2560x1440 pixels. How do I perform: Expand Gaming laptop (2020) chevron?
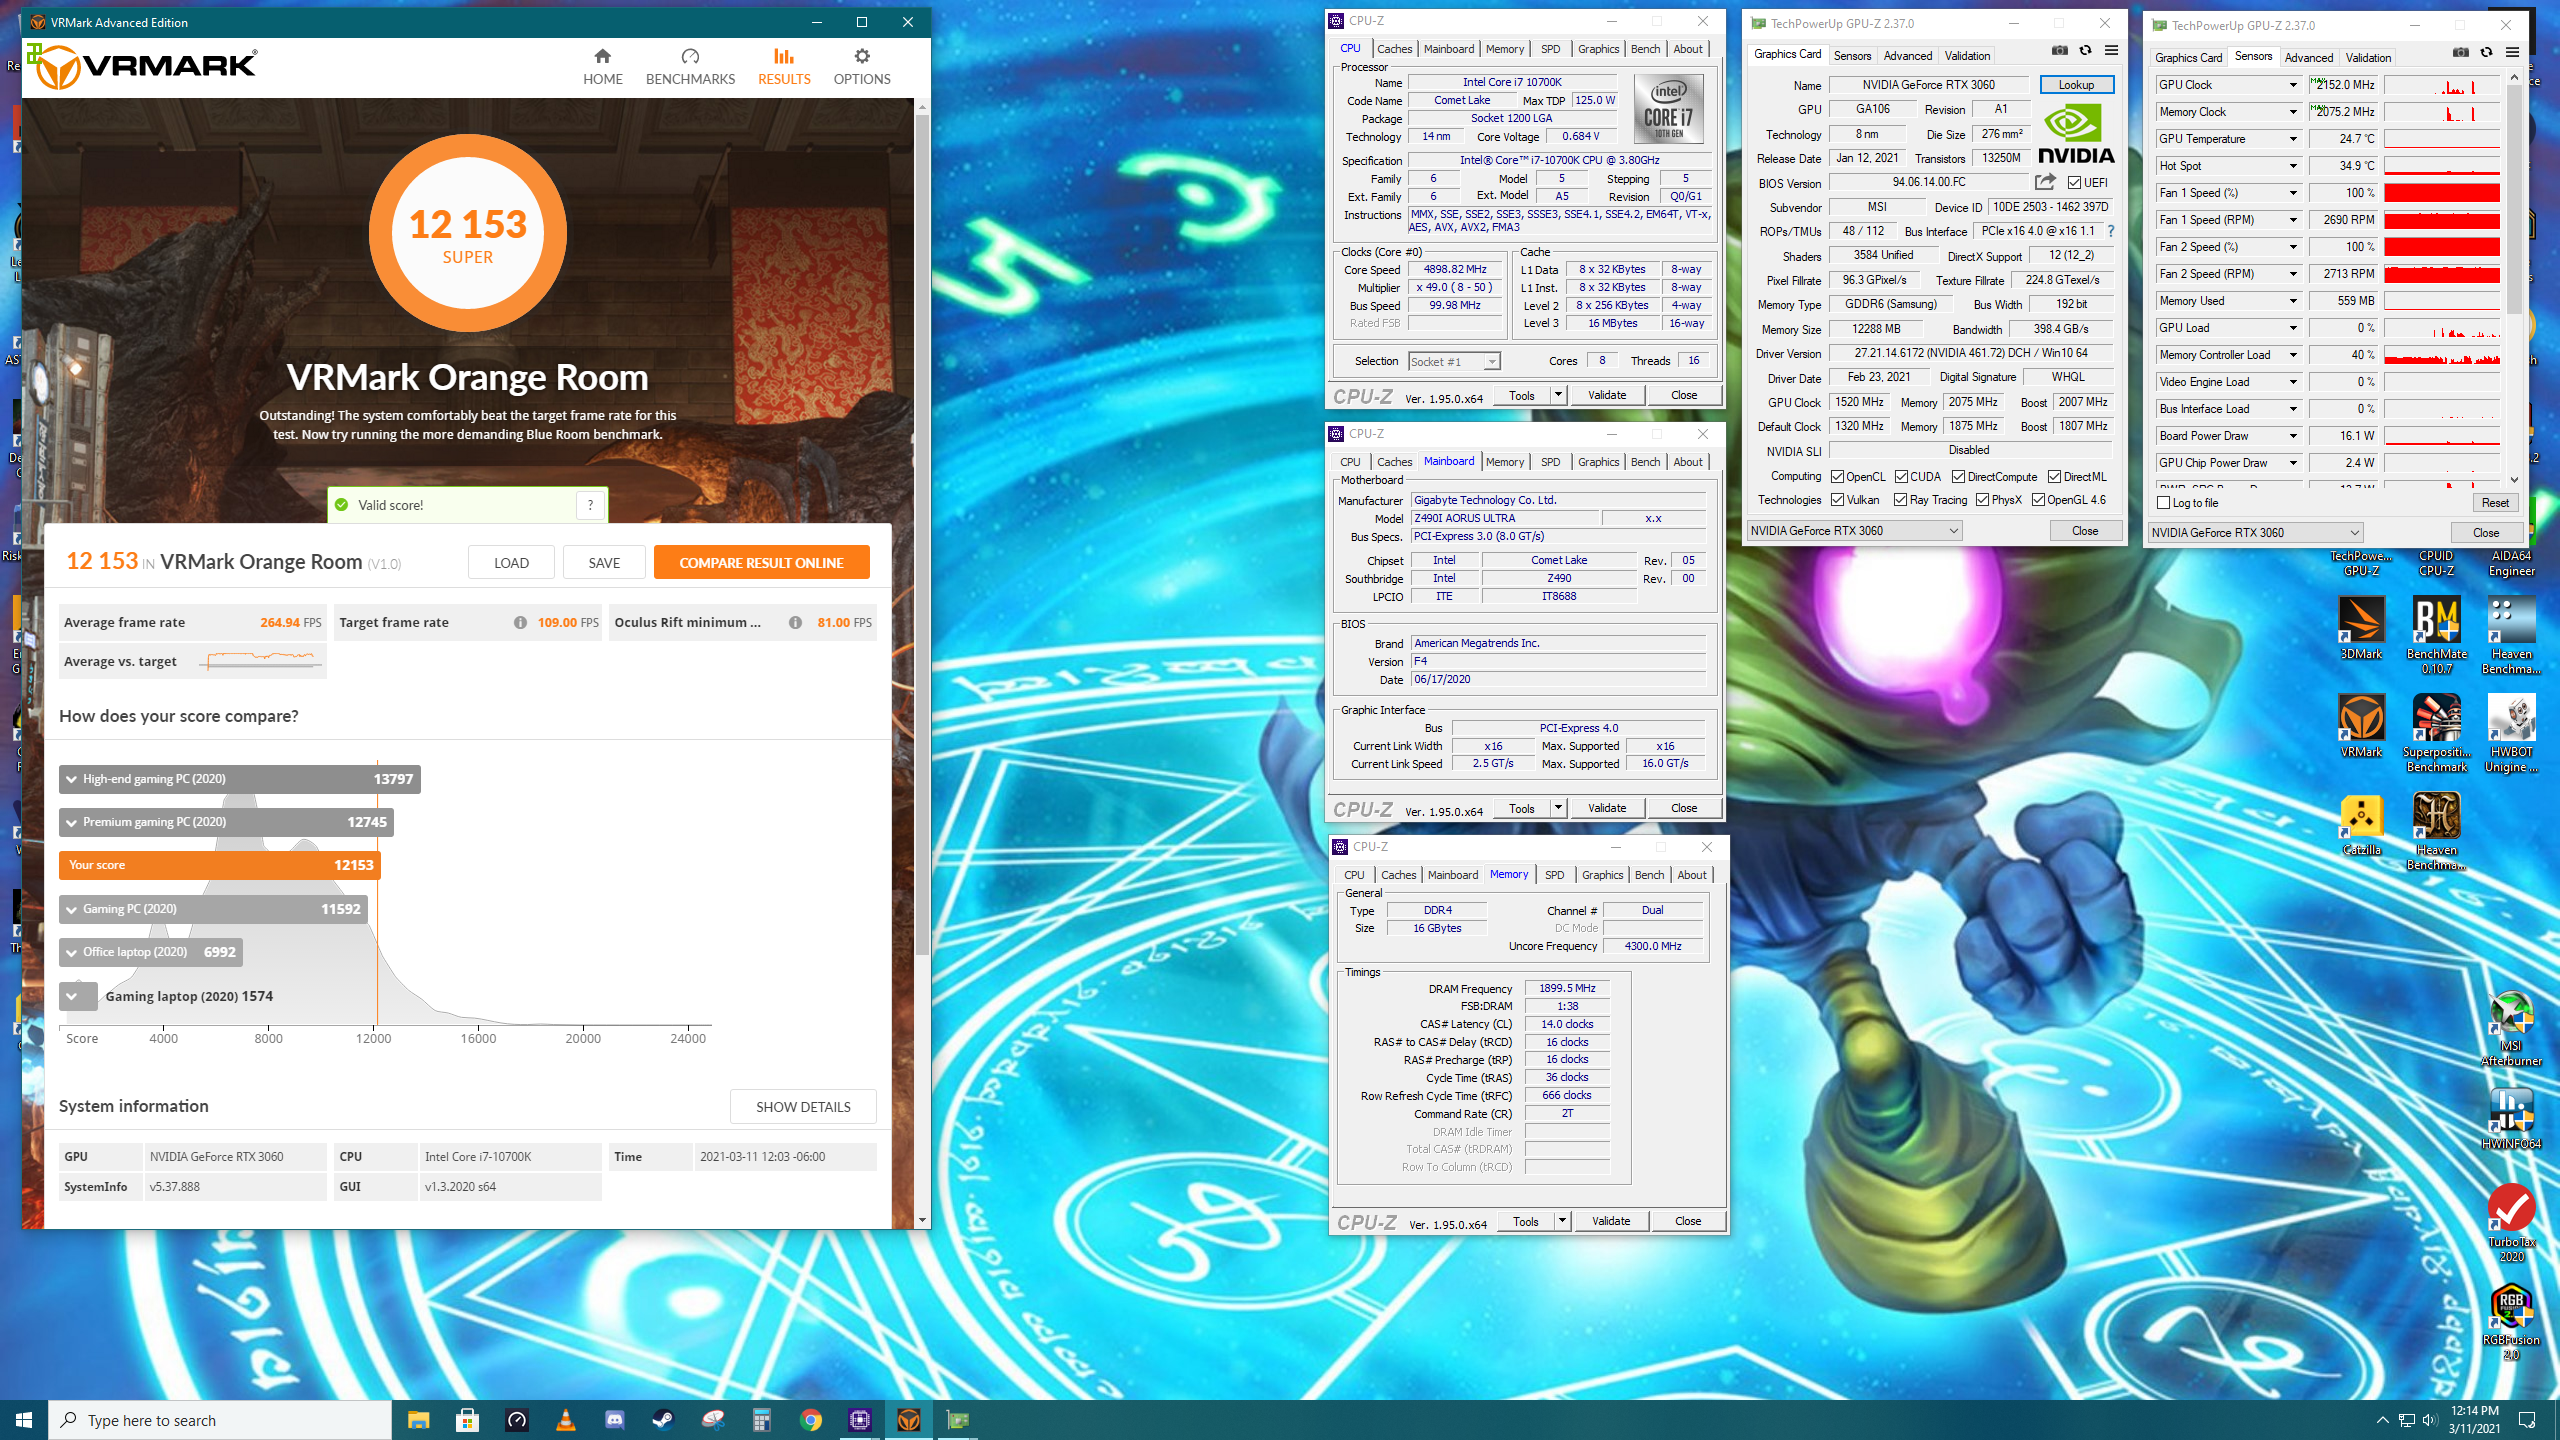click(72, 996)
